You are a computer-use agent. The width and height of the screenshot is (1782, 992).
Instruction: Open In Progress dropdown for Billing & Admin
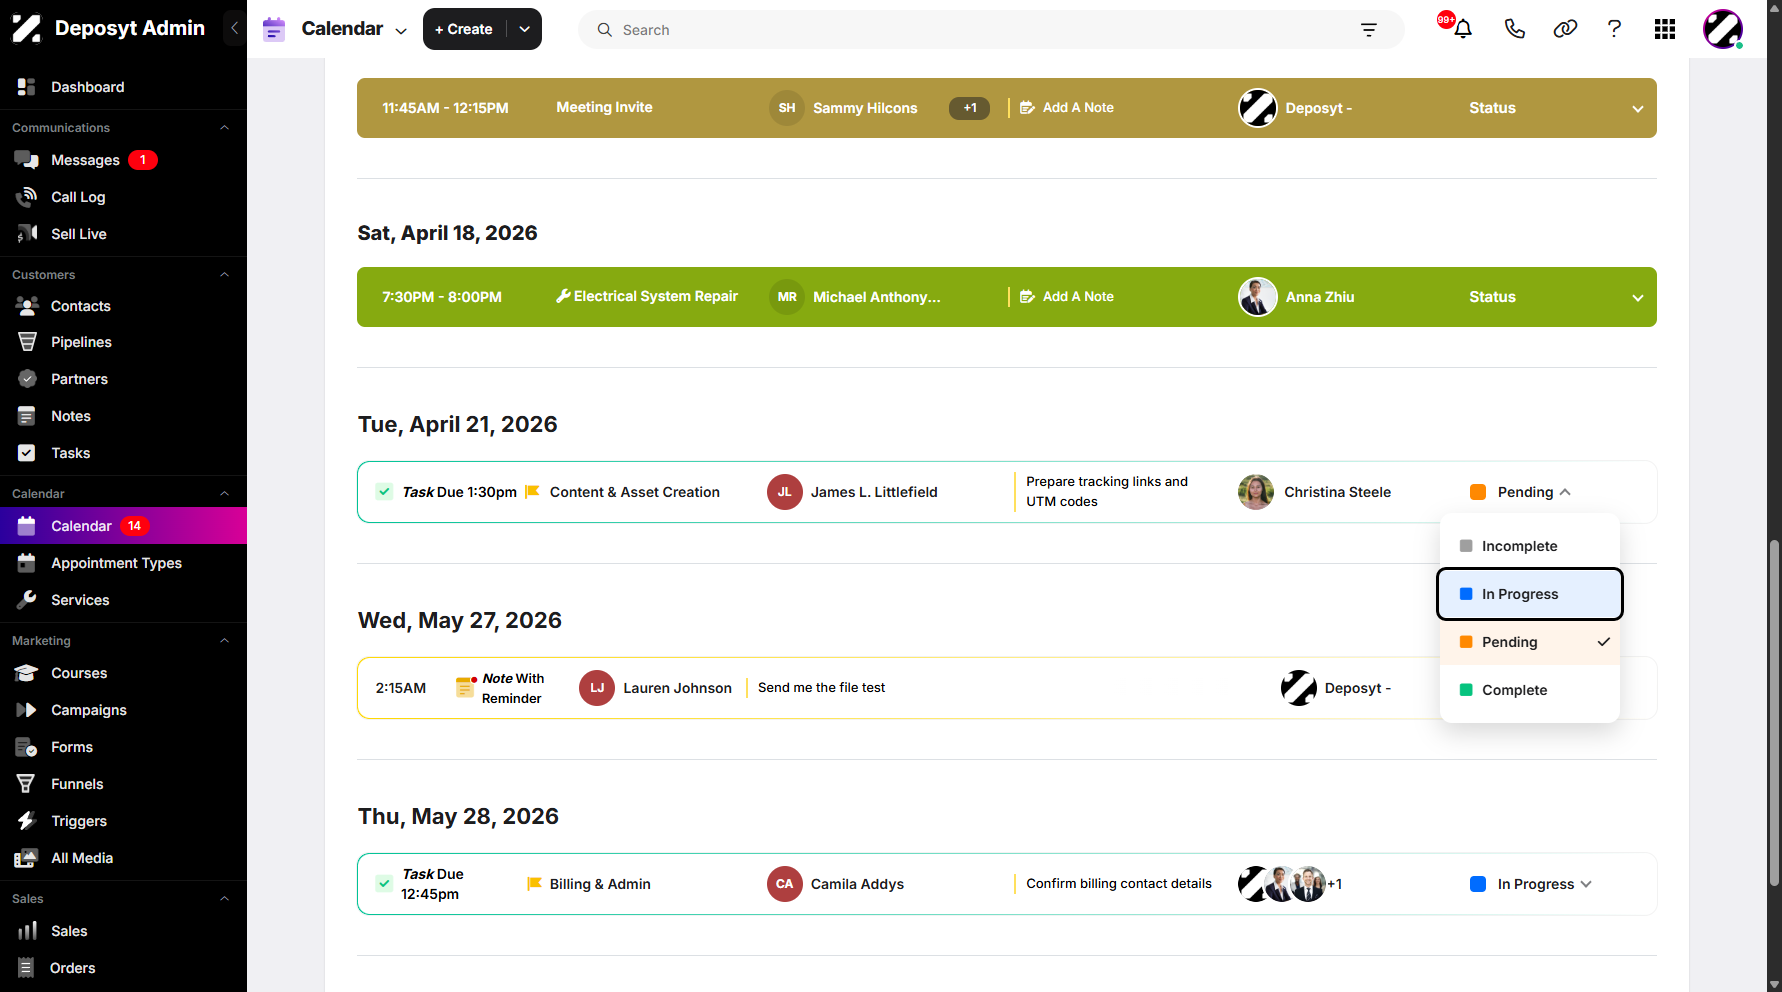click(x=1586, y=884)
